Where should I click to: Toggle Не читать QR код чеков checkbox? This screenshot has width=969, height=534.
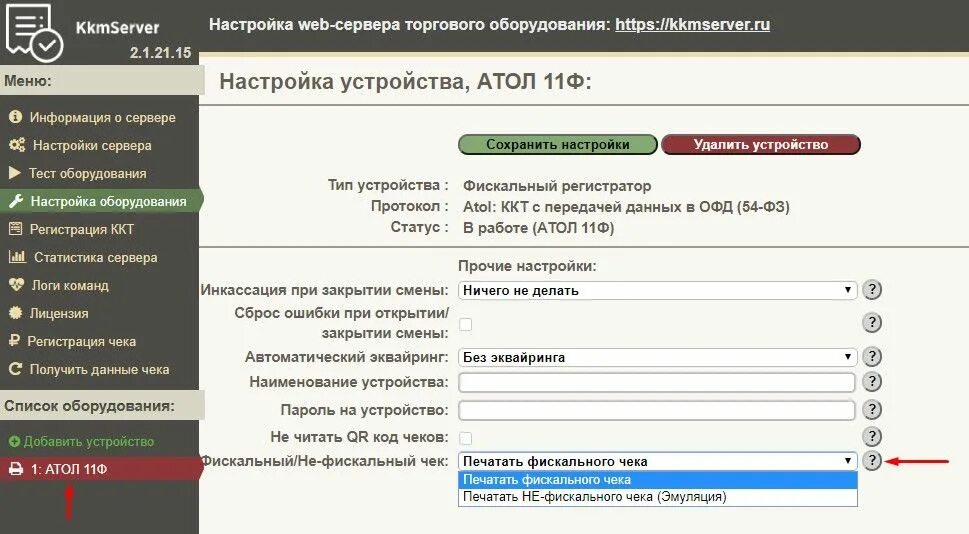point(465,438)
